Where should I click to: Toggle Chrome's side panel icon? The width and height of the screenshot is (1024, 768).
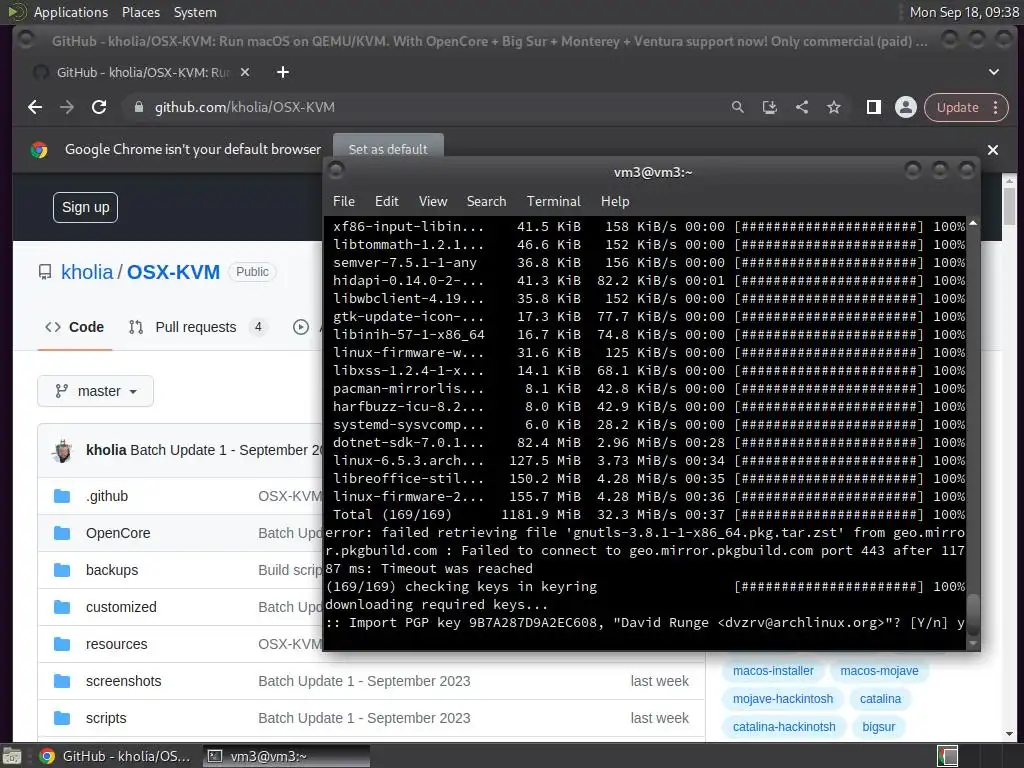tap(873, 107)
